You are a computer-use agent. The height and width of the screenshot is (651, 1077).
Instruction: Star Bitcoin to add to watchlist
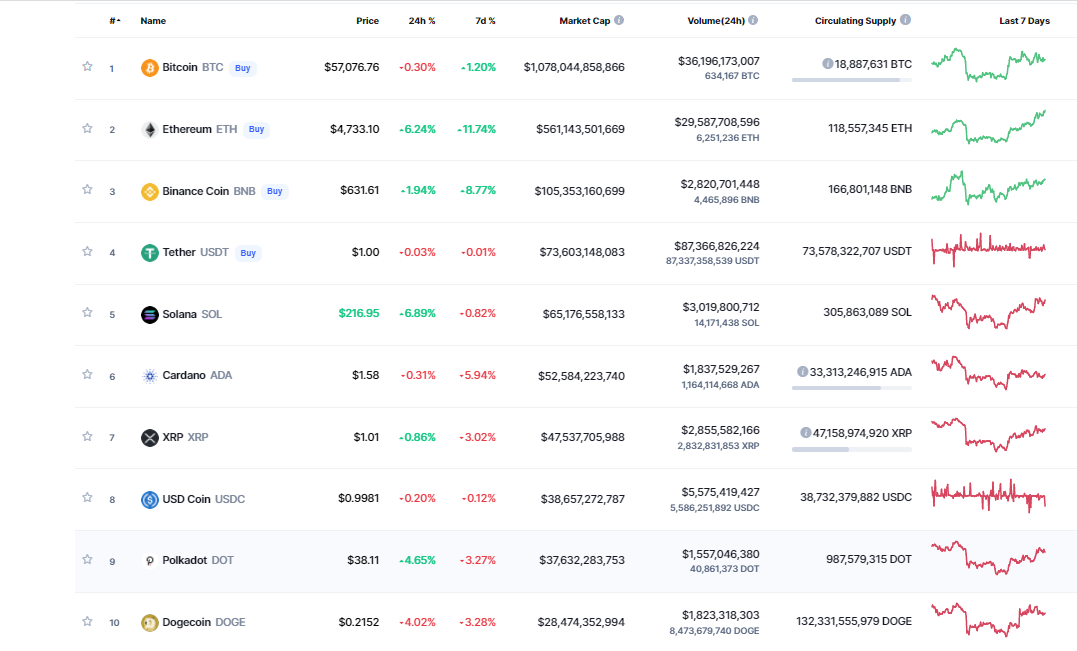pyautogui.click(x=87, y=67)
